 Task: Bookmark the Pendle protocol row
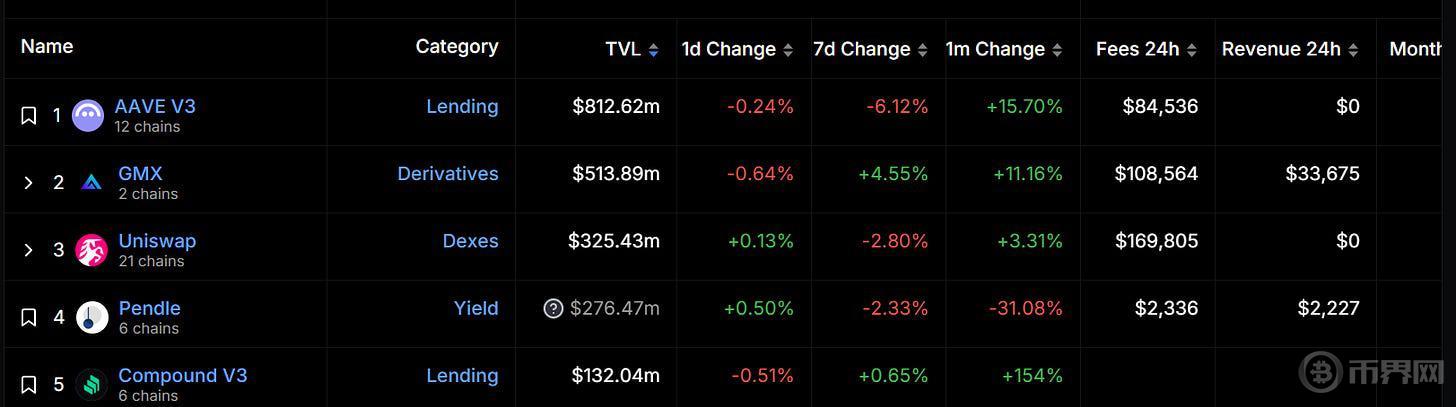click(x=29, y=317)
